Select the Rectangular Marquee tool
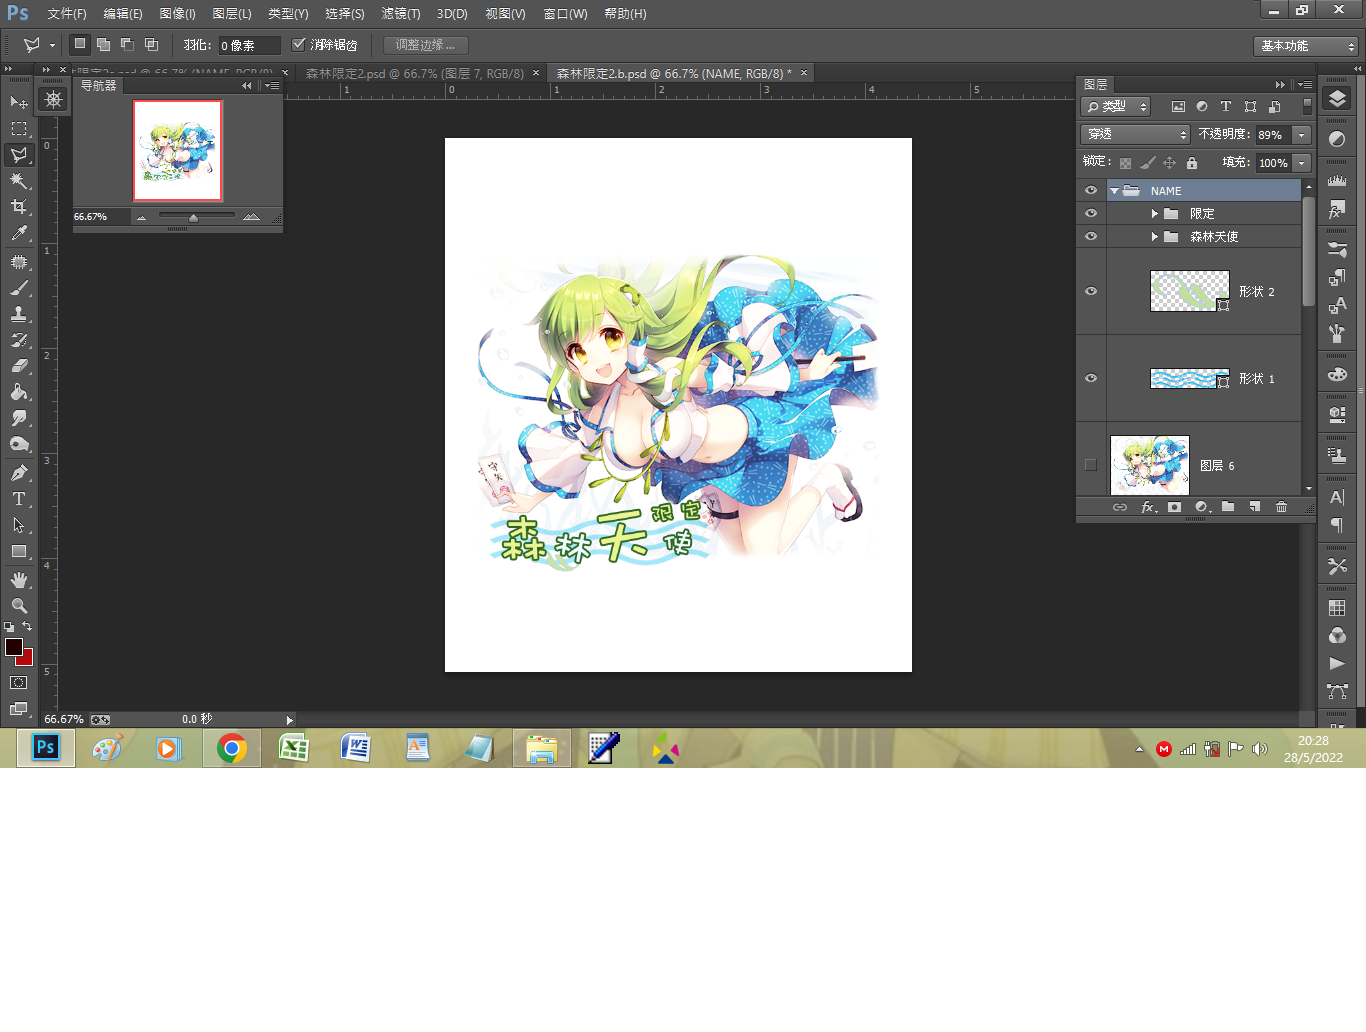Screen dimensions: 1366x1032 [x=19, y=128]
